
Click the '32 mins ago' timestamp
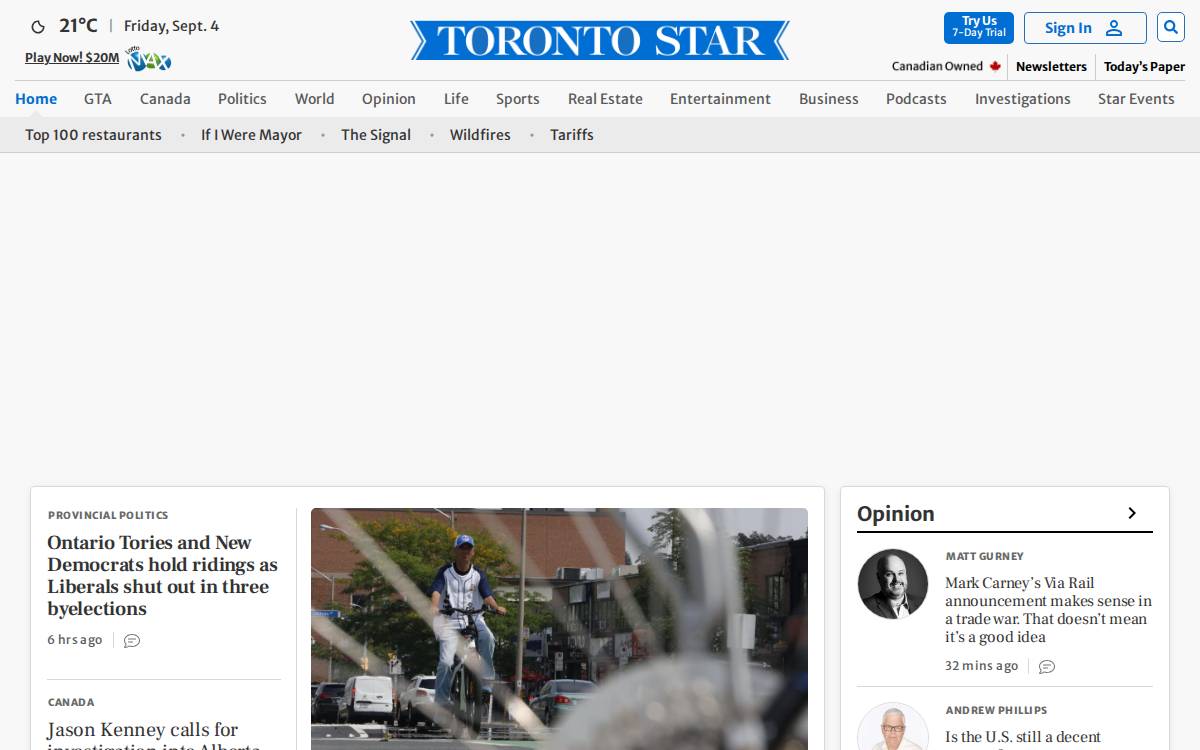[x=982, y=666]
